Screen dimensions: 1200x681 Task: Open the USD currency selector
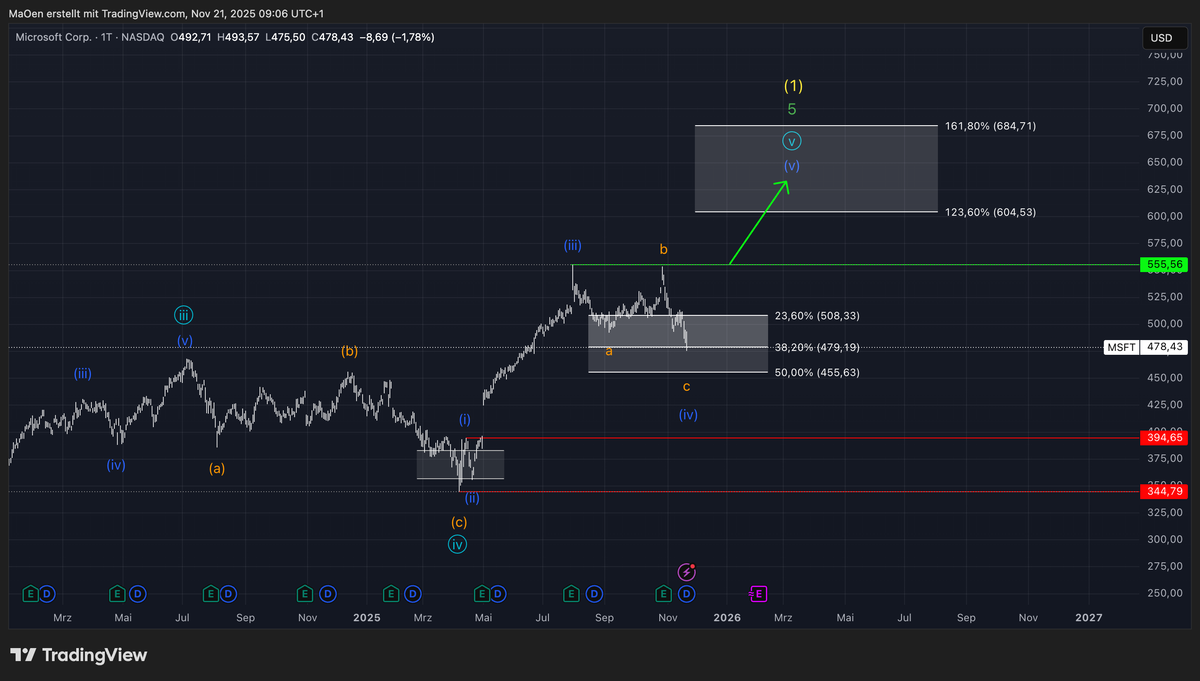coord(1161,38)
